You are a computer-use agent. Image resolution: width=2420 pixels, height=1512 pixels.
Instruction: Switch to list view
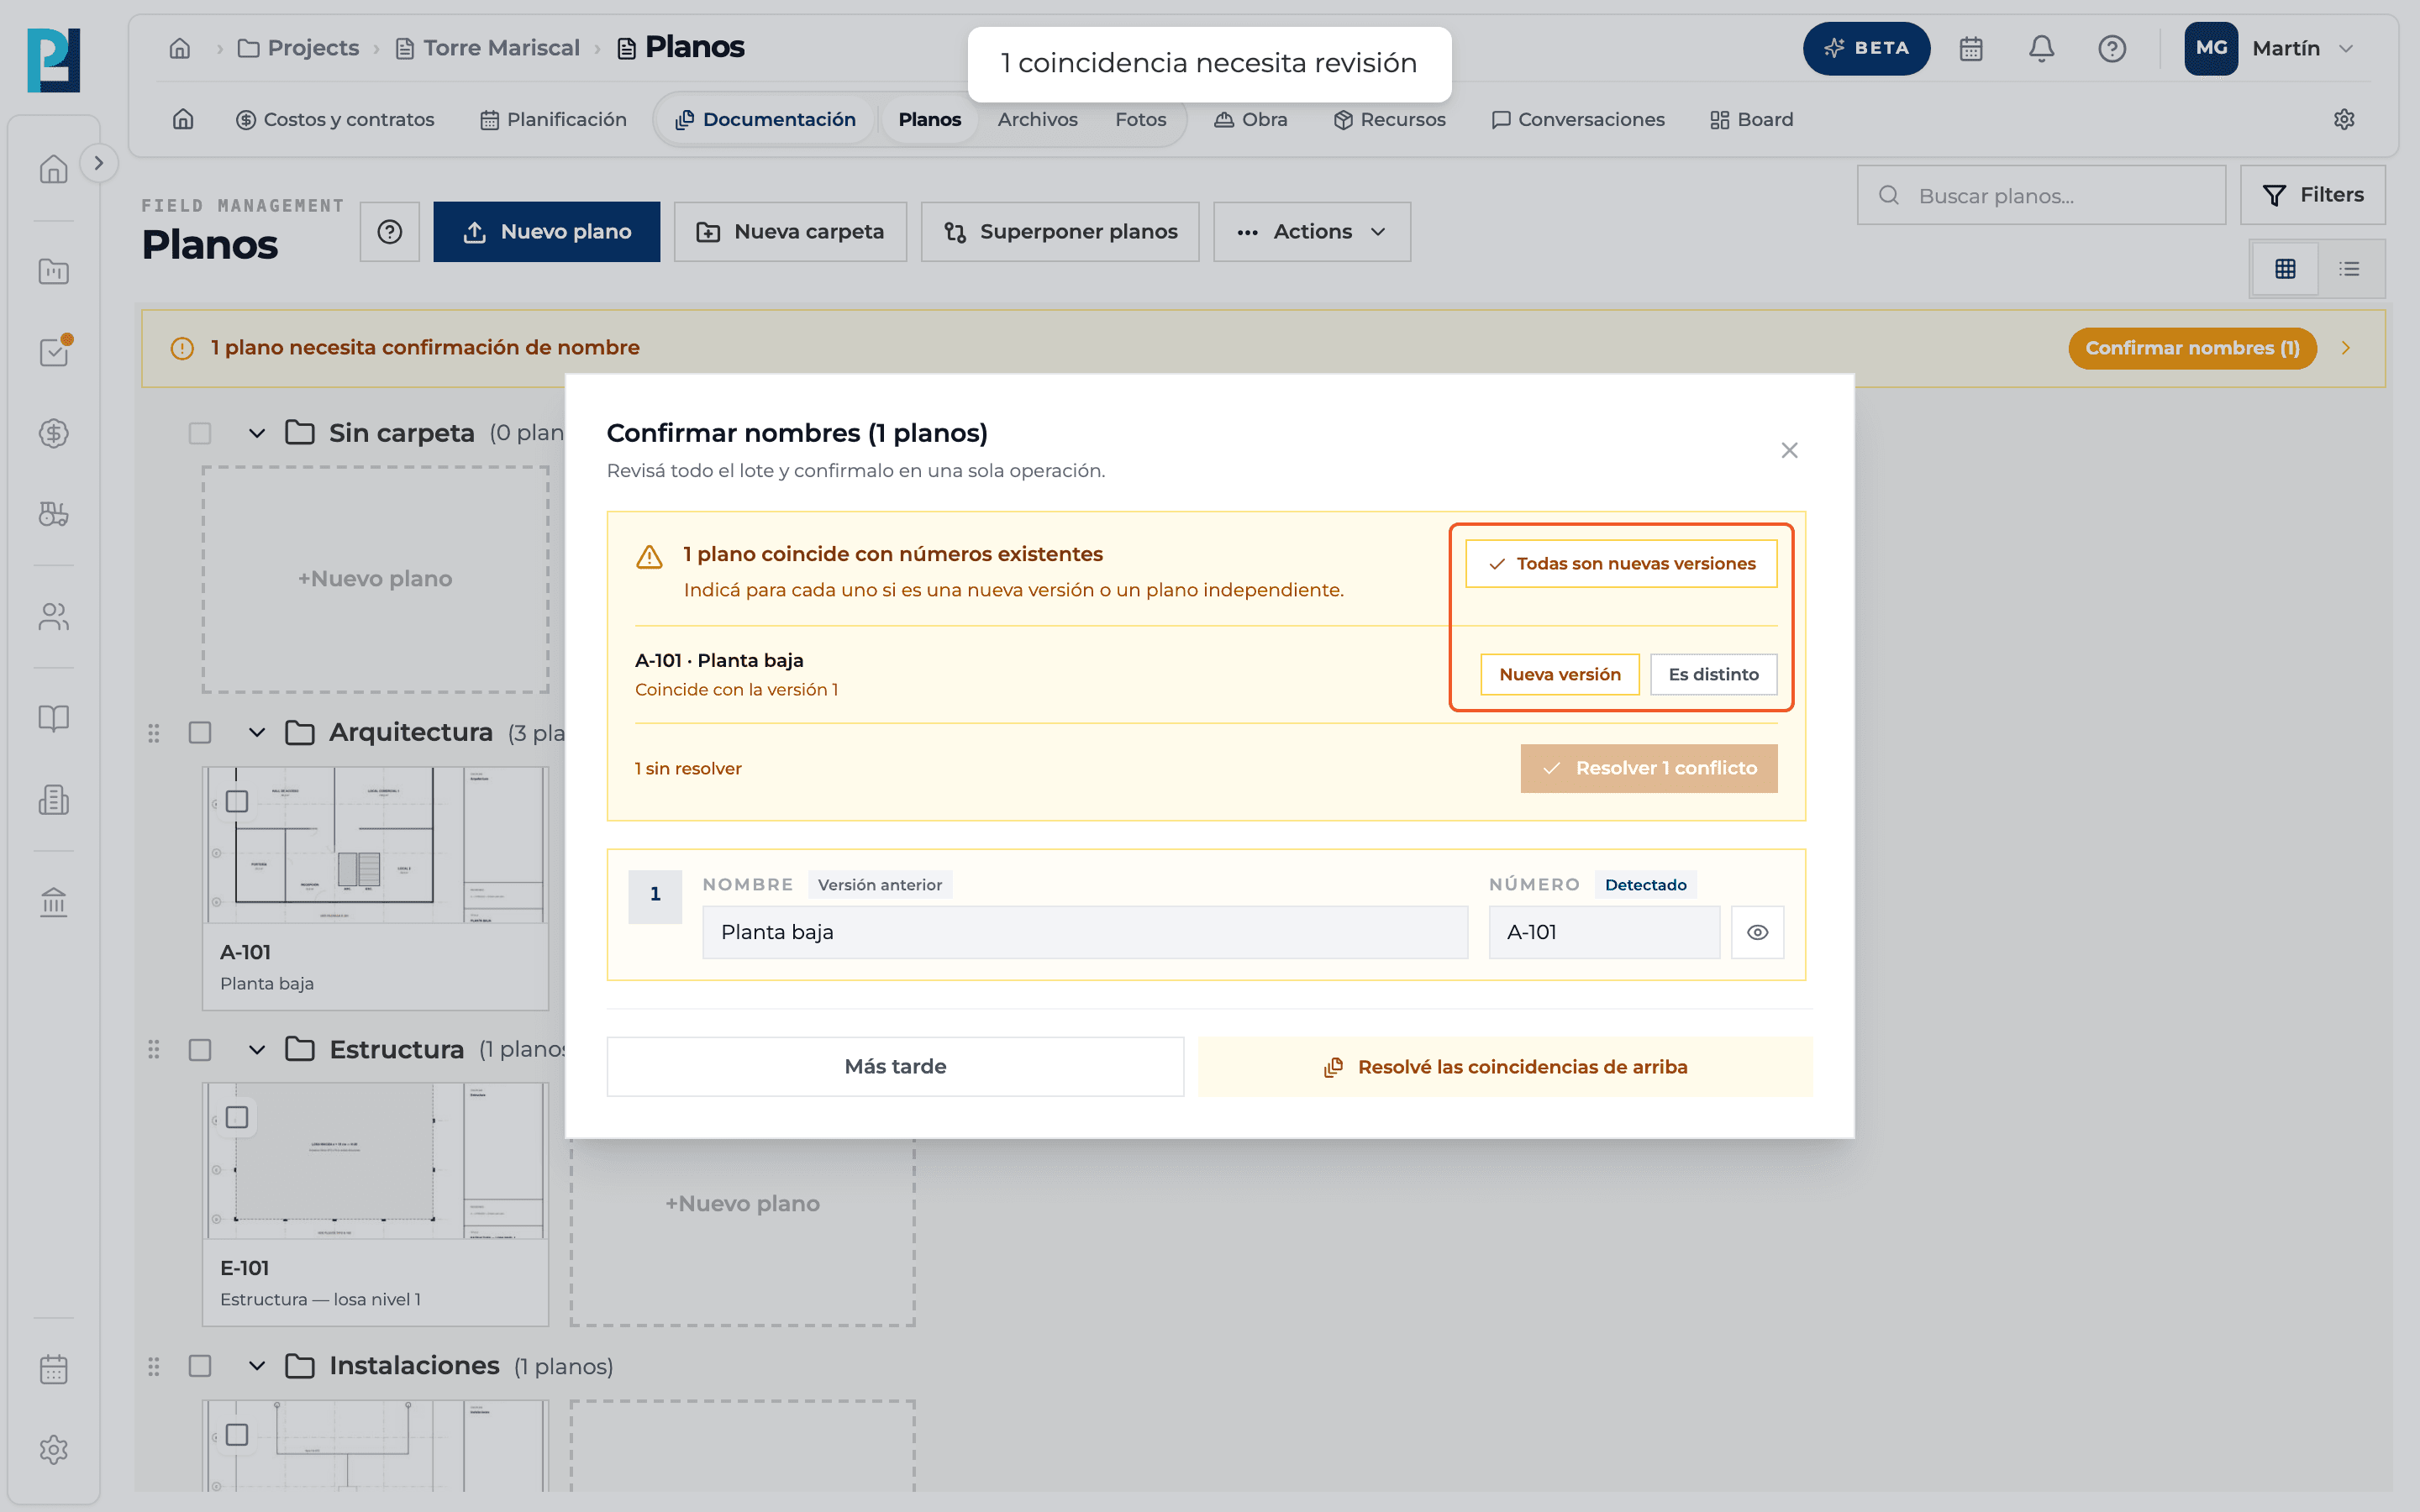click(x=2350, y=268)
